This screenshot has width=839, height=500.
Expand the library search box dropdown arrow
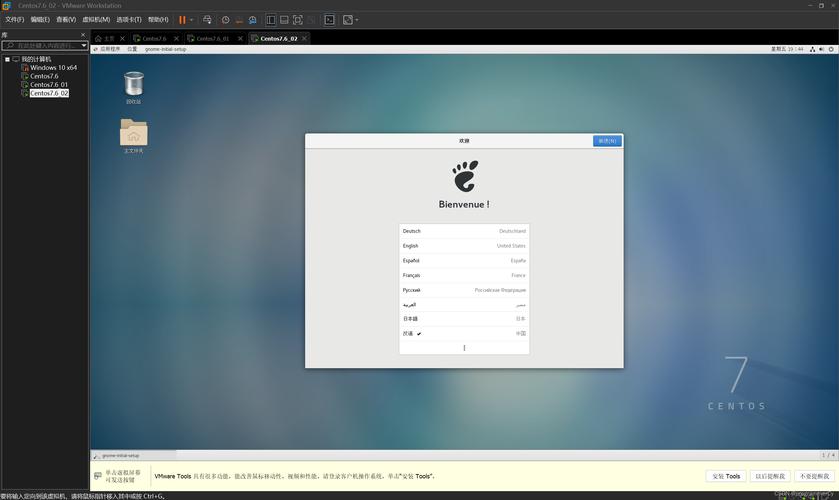coord(84,45)
